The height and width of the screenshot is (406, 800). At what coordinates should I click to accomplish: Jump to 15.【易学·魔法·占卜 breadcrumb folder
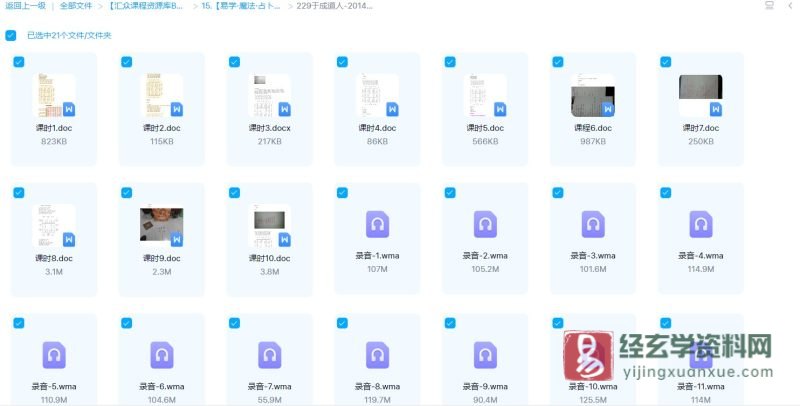(240, 6)
